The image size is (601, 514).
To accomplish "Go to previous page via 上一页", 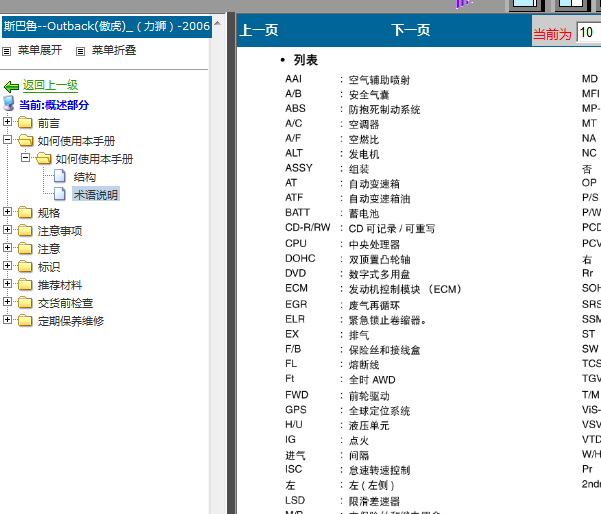I will tap(259, 31).
